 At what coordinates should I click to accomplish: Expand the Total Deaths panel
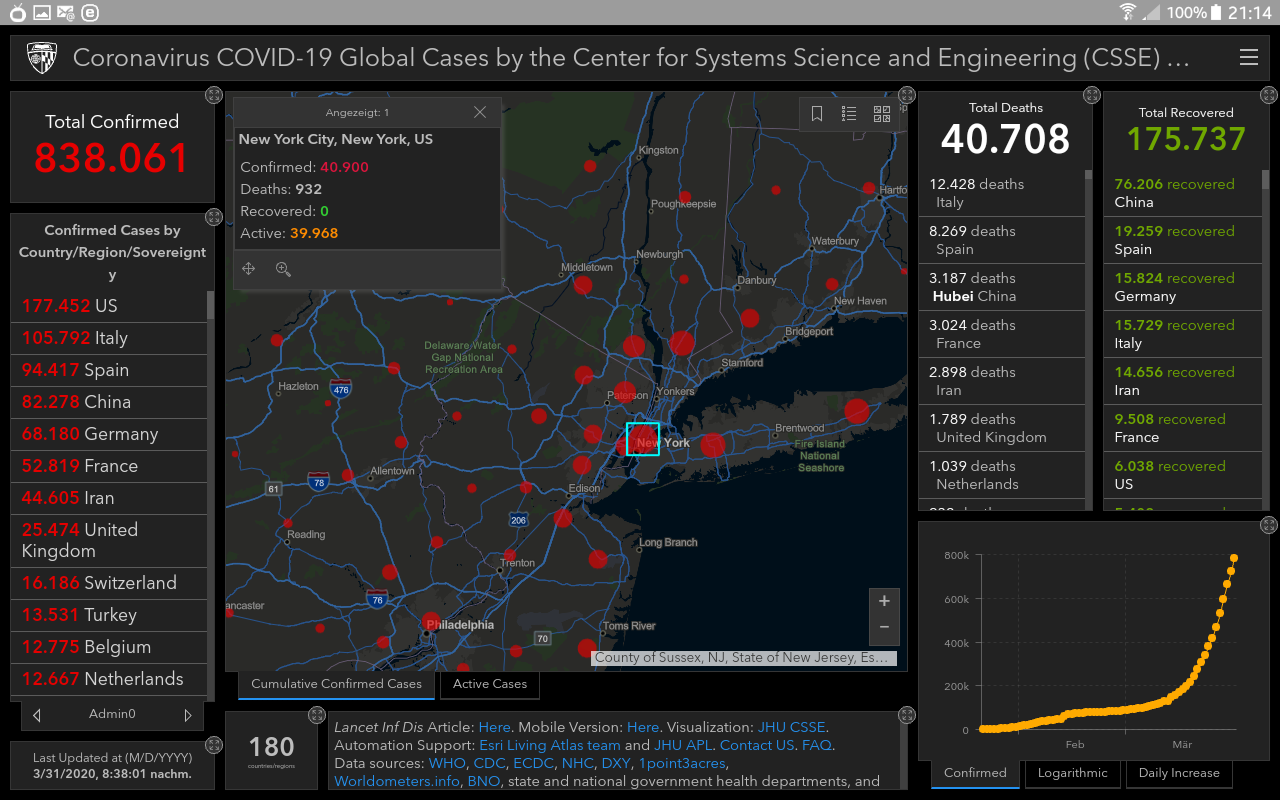tap(1091, 95)
